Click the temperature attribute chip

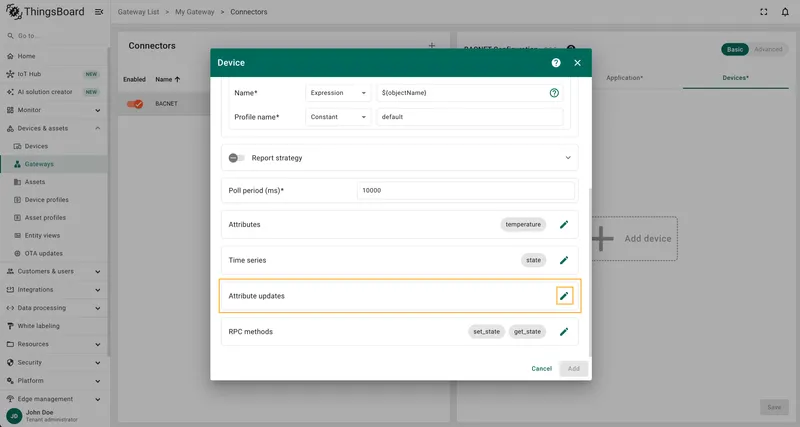click(523, 224)
